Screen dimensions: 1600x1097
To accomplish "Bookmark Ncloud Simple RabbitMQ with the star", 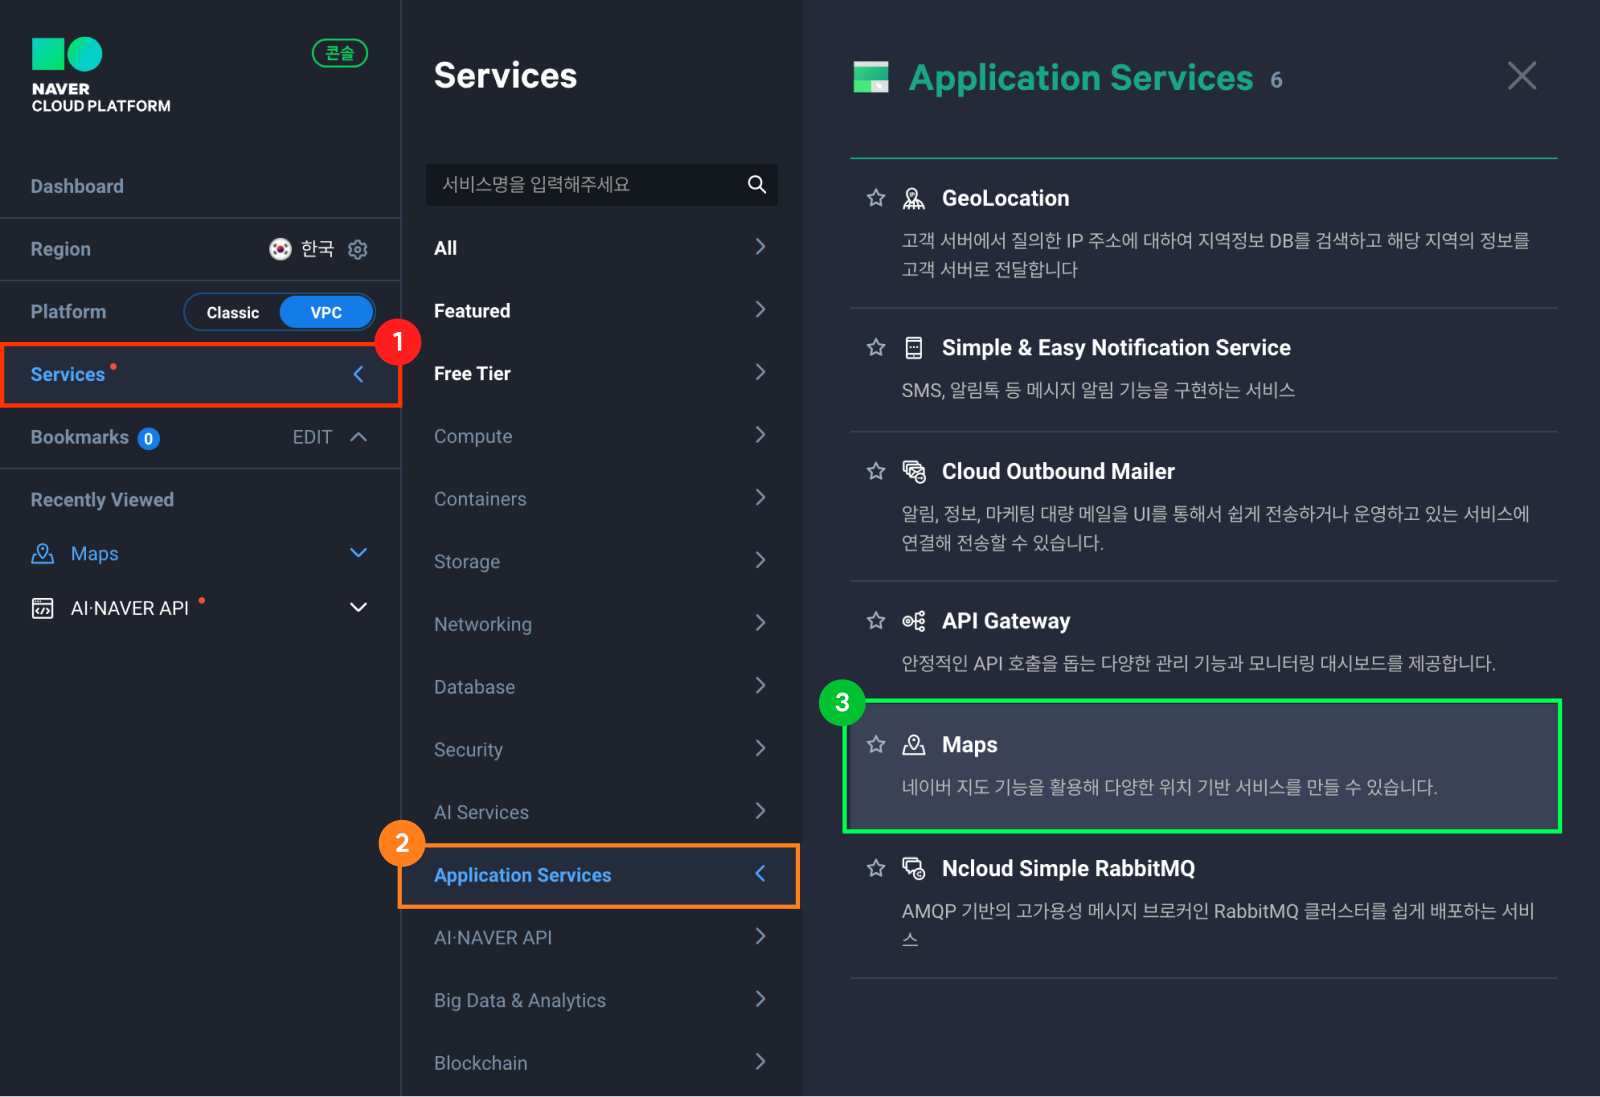I will [x=876, y=868].
